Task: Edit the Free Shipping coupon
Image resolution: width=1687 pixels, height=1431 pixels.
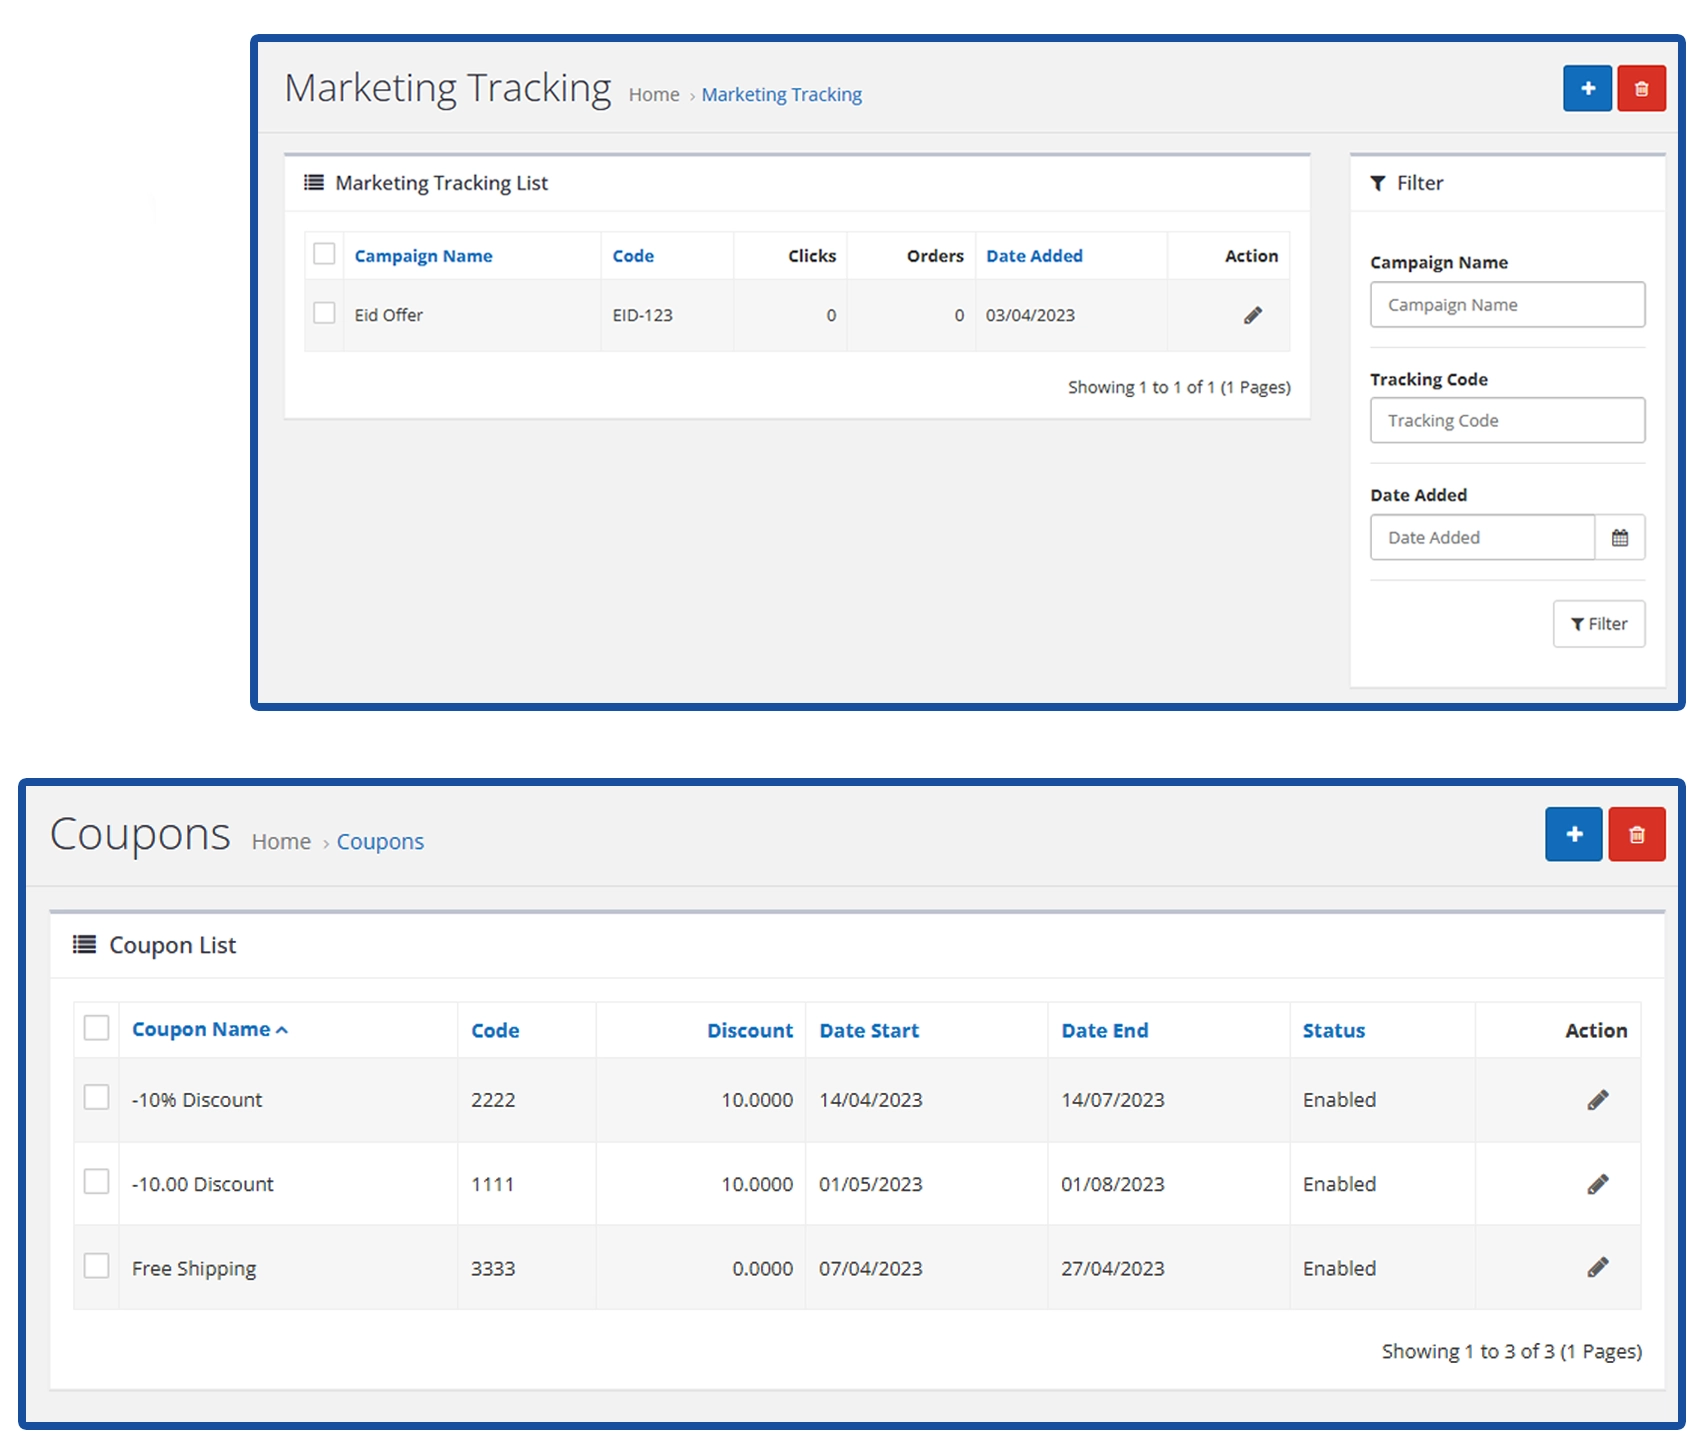Action: [1597, 1268]
